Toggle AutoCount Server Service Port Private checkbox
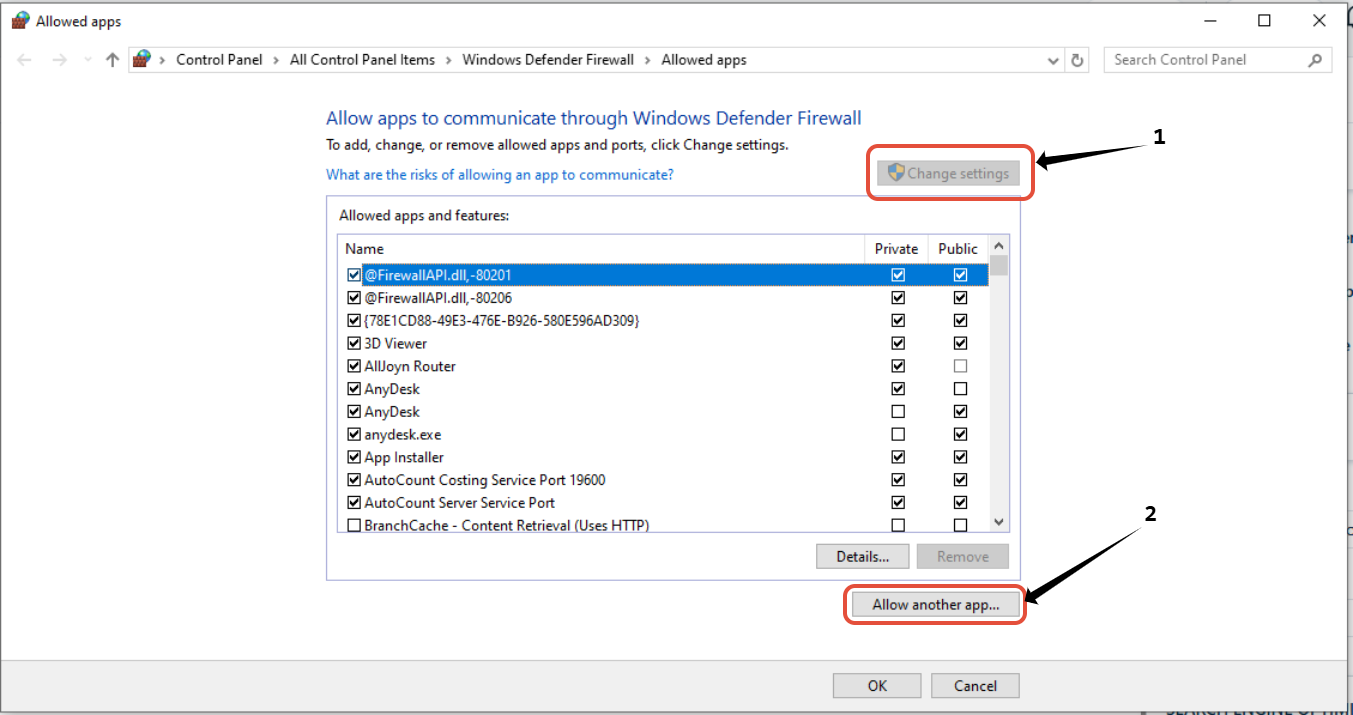The height and width of the screenshot is (715, 1353). (898, 503)
